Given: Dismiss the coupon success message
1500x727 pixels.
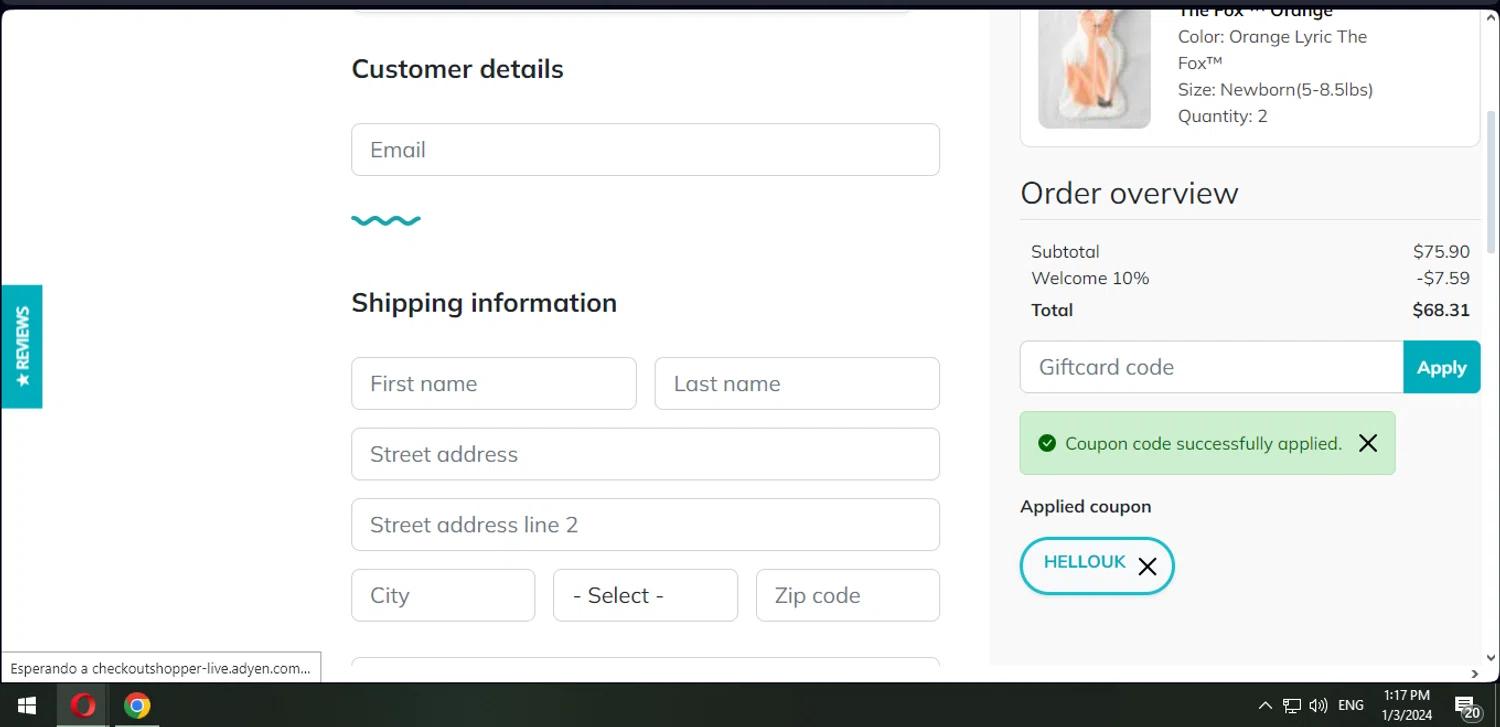Looking at the screenshot, I should [1368, 443].
